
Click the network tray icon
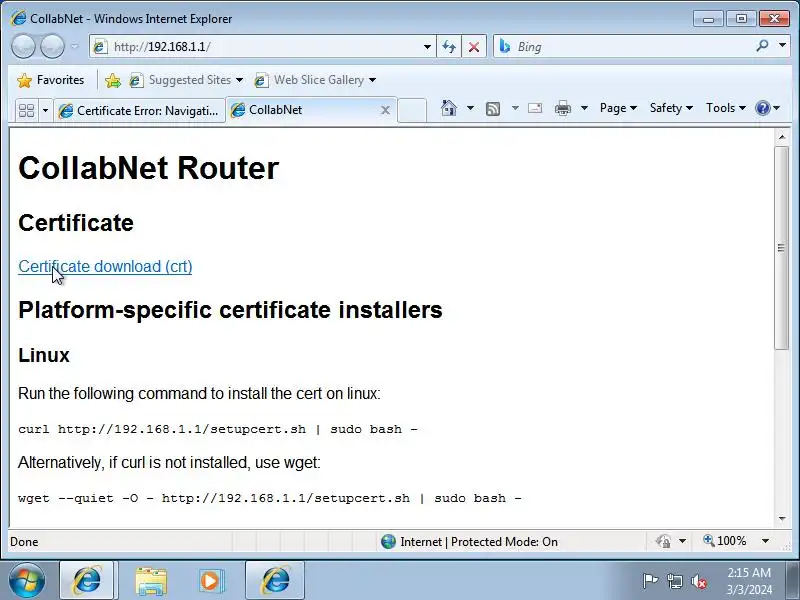pos(674,581)
